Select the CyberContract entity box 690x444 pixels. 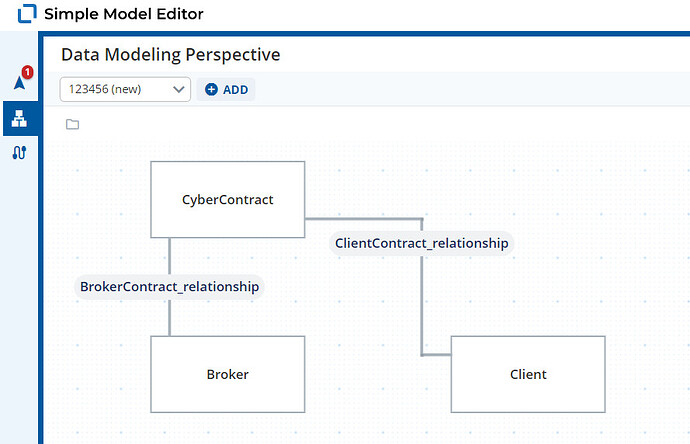coord(228,199)
